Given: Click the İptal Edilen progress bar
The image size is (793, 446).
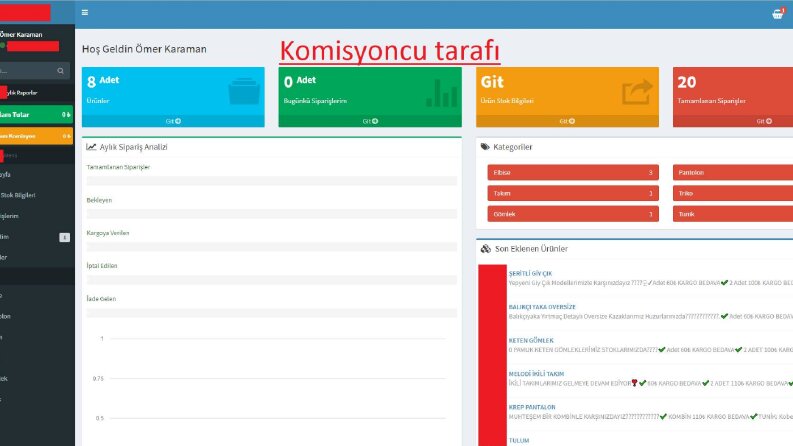Looking at the screenshot, I should coord(272,280).
